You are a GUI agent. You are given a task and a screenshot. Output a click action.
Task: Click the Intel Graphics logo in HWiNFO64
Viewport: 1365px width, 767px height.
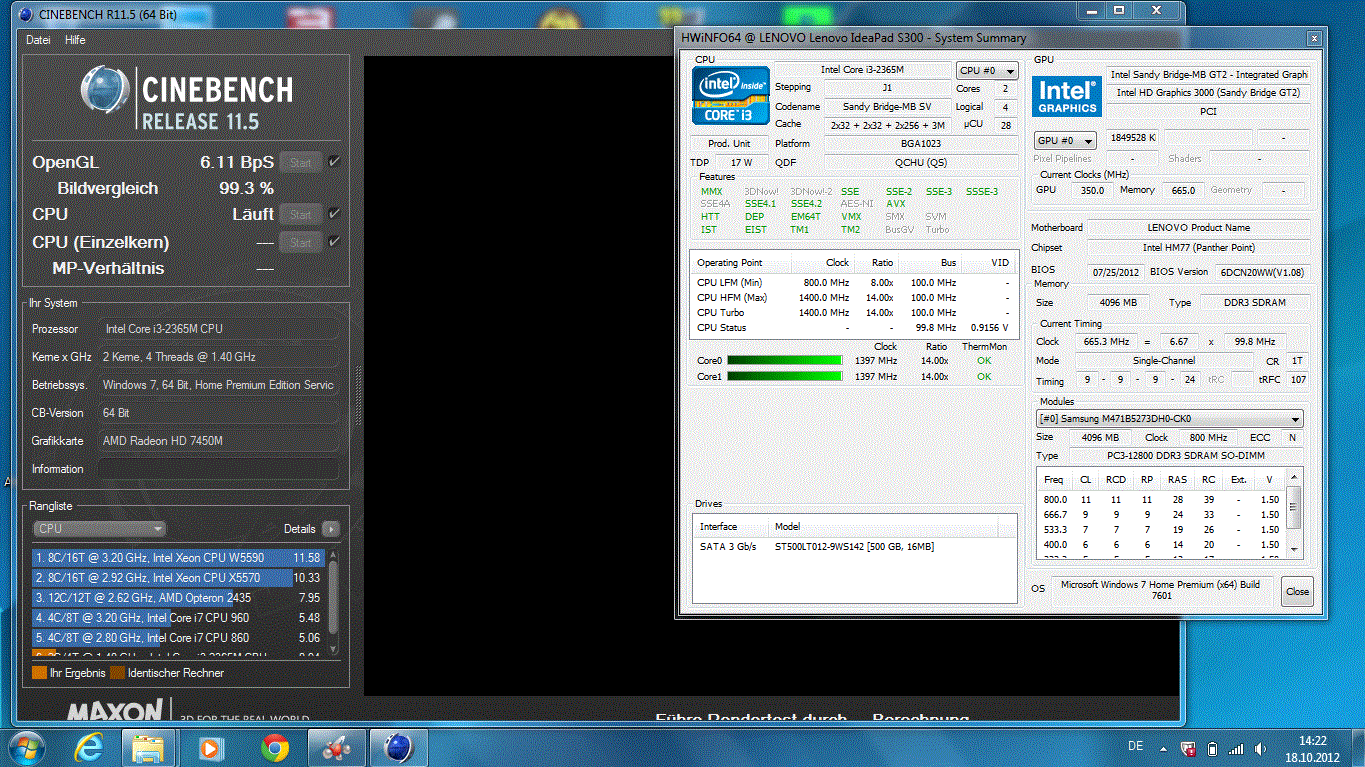coord(1067,96)
